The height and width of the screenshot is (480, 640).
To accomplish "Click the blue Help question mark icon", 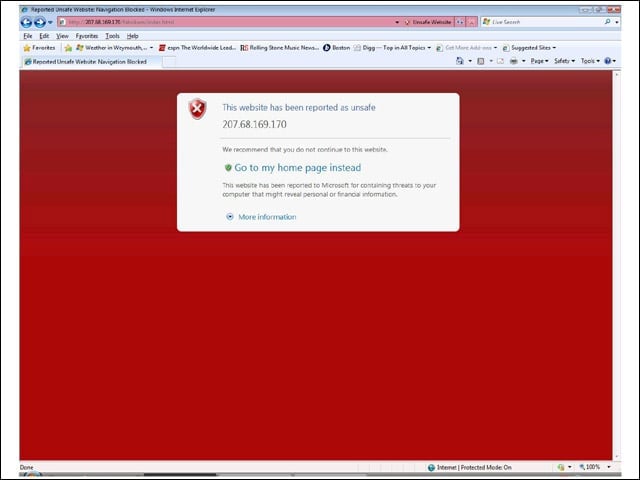I will pyautogui.click(x=608, y=61).
